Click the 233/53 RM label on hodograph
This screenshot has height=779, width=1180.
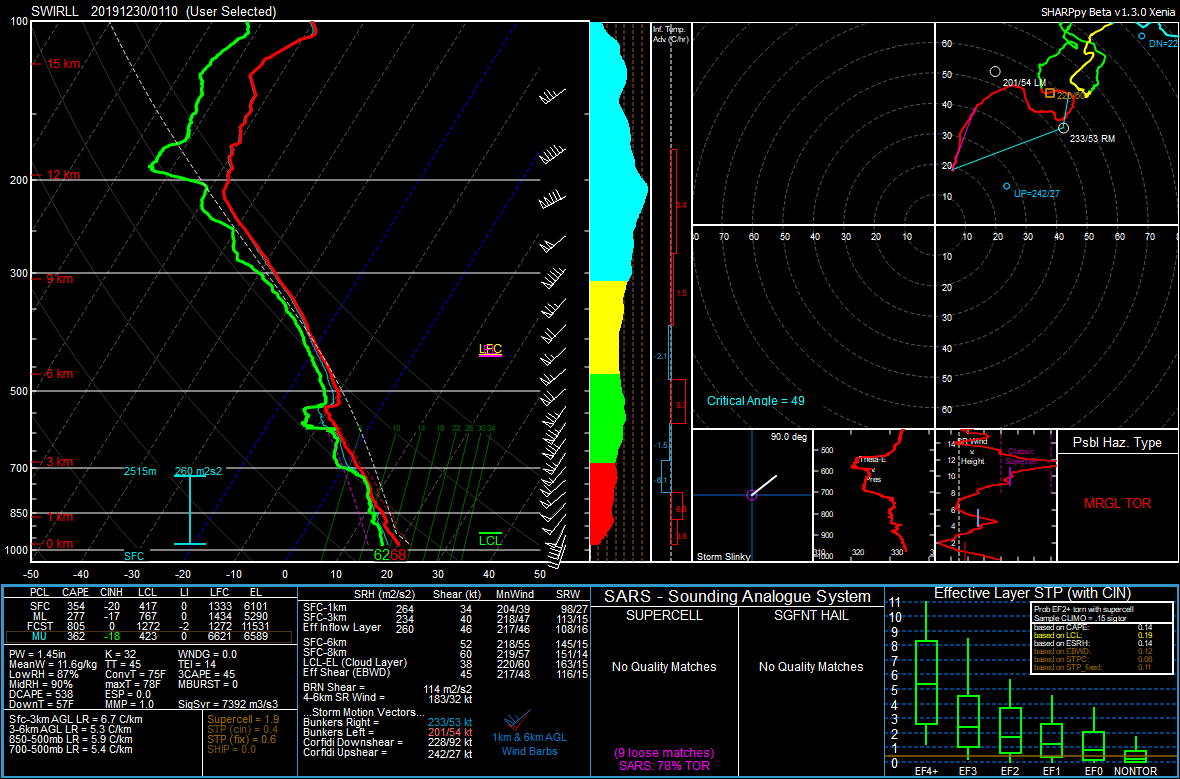[x=1092, y=139]
